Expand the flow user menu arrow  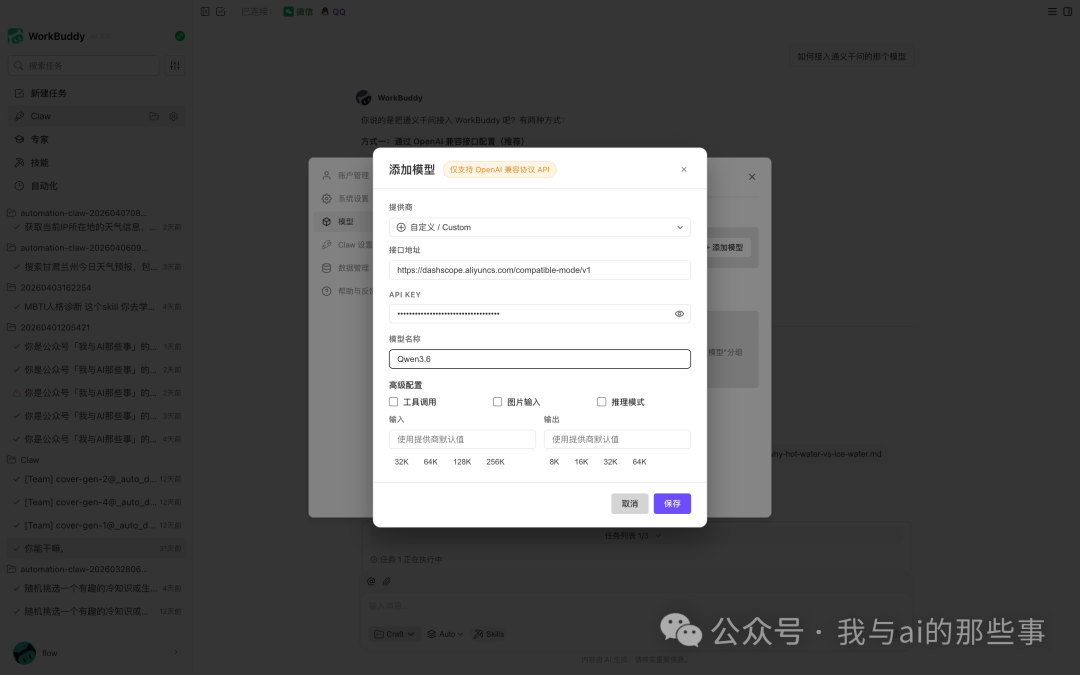176,652
